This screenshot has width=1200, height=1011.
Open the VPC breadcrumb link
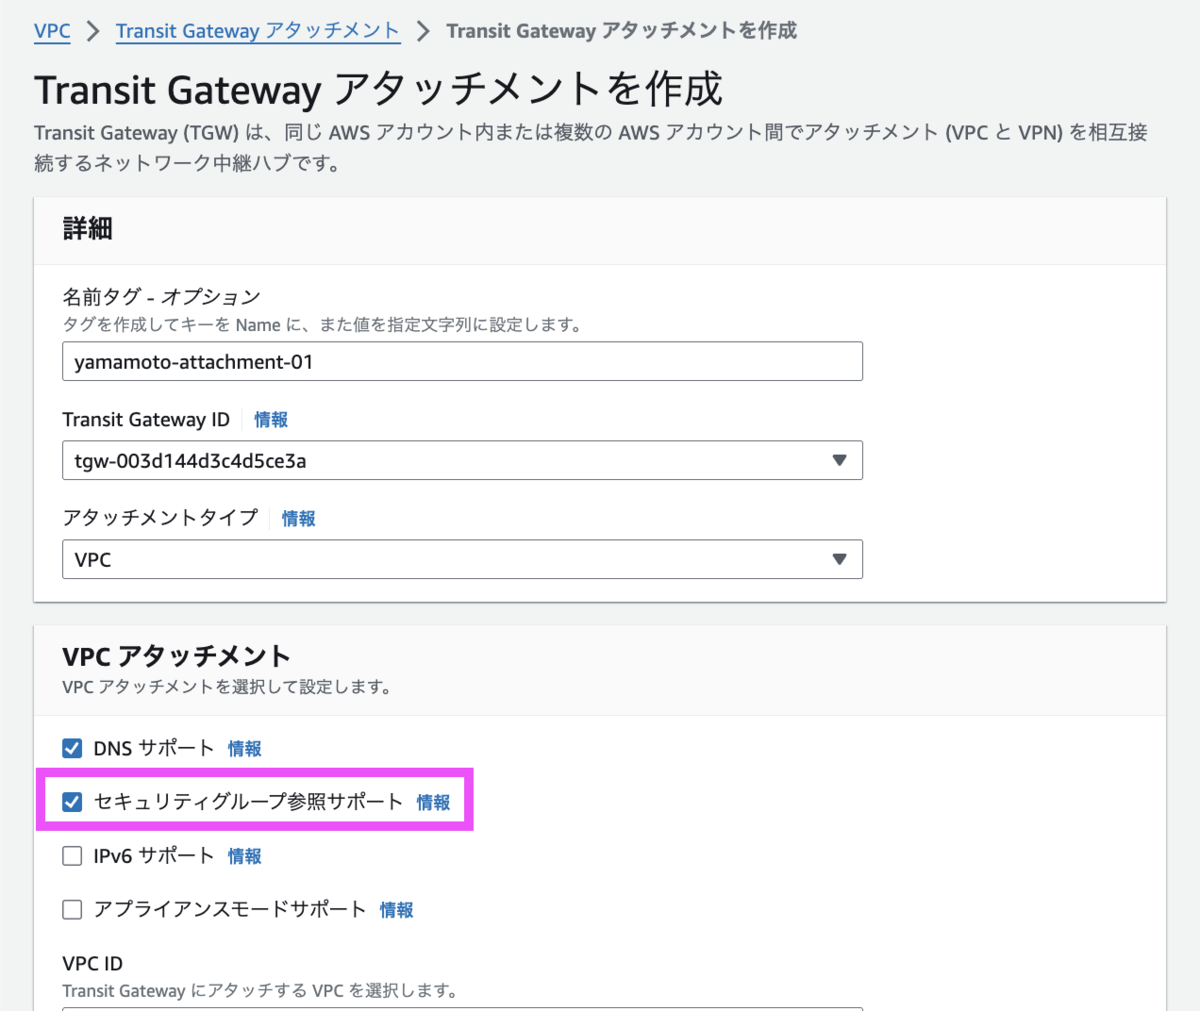pyautogui.click(x=52, y=31)
